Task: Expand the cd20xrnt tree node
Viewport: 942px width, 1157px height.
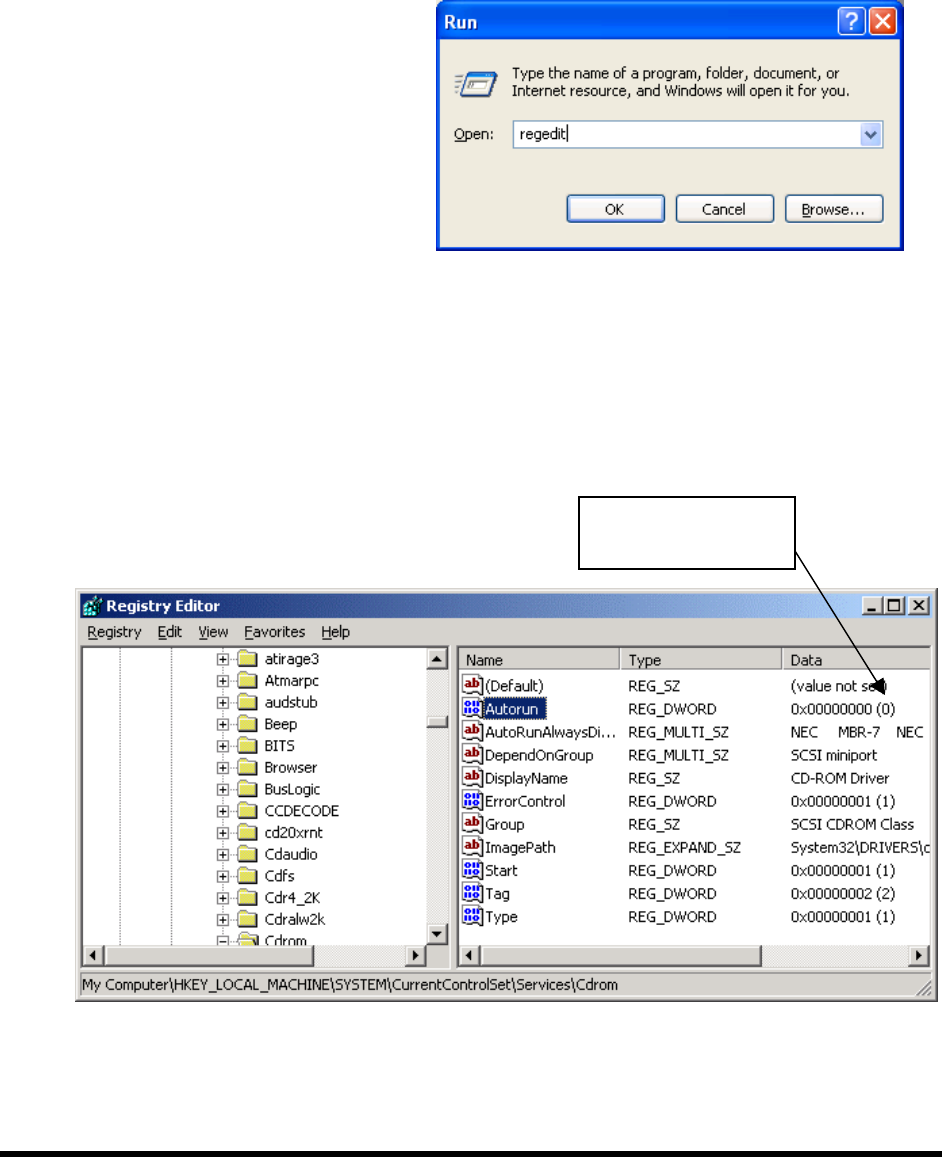Action: (223, 832)
